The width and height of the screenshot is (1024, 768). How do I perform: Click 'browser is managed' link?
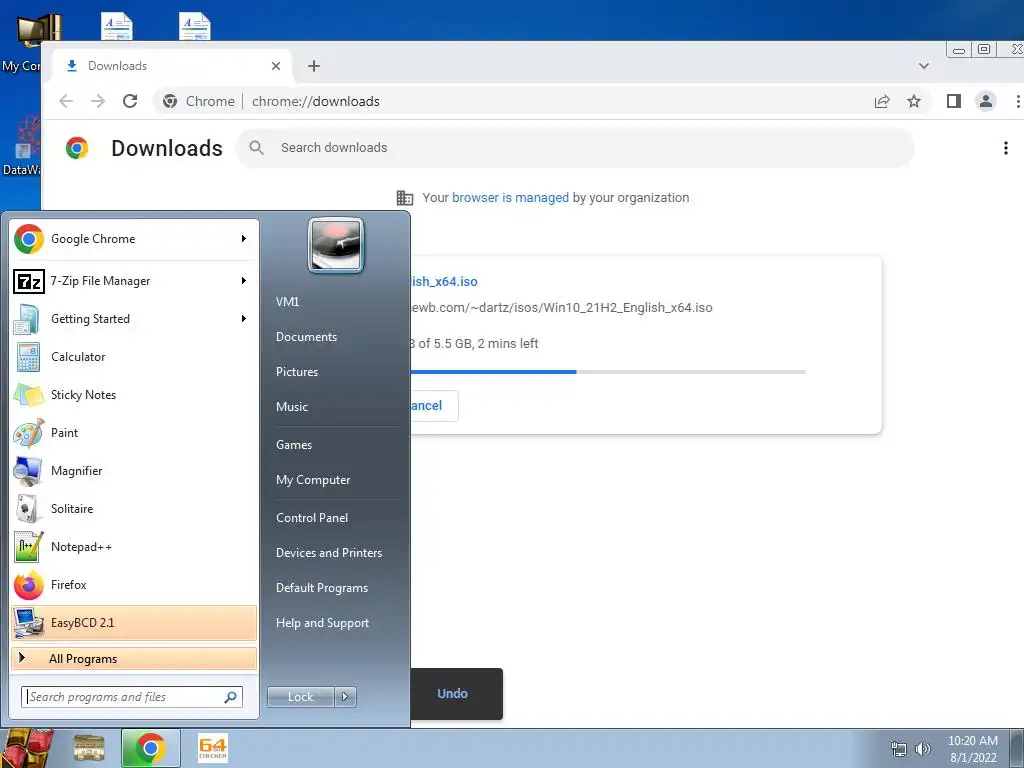pyautogui.click(x=510, y=198)
